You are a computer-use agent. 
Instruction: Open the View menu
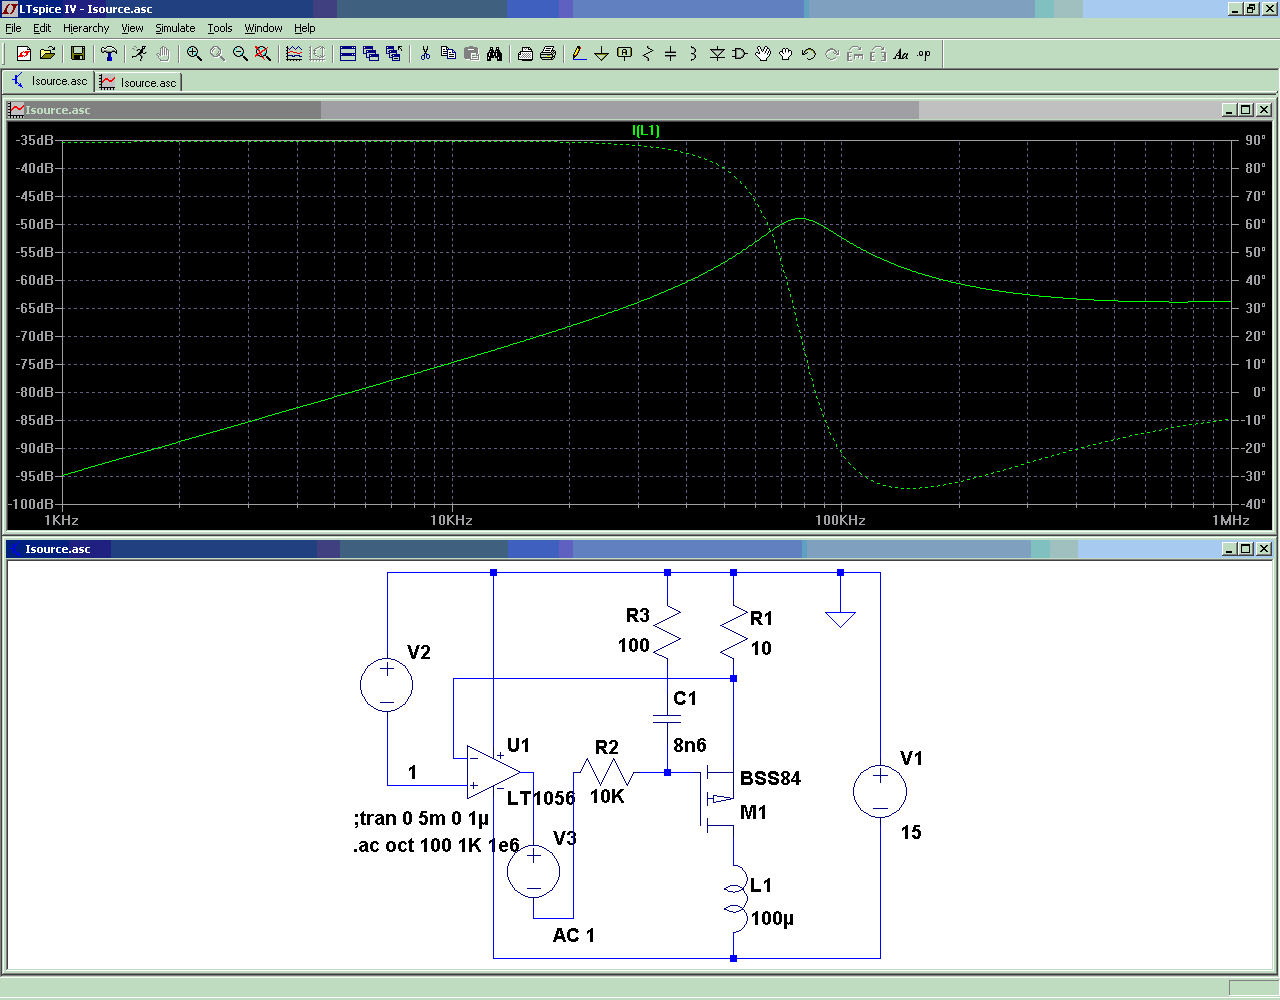pos(132,28)
